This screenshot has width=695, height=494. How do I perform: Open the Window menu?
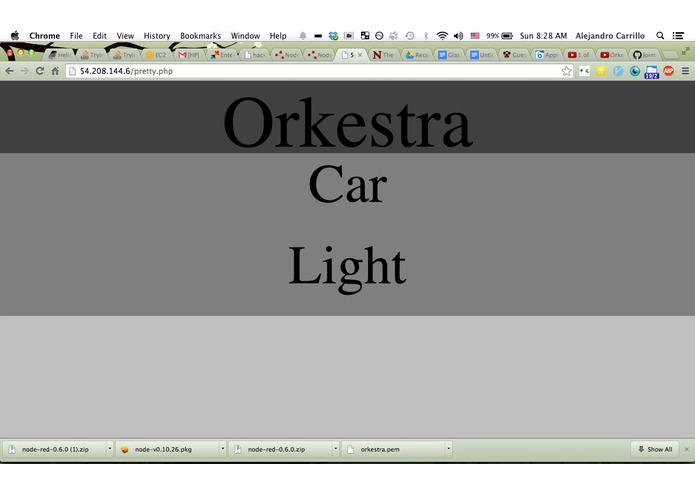(x=245, y=35)
